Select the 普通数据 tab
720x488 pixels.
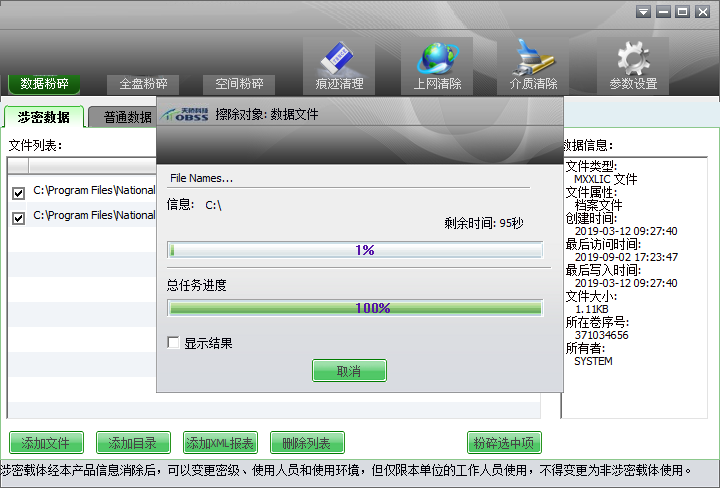click(x=123, y=117)
